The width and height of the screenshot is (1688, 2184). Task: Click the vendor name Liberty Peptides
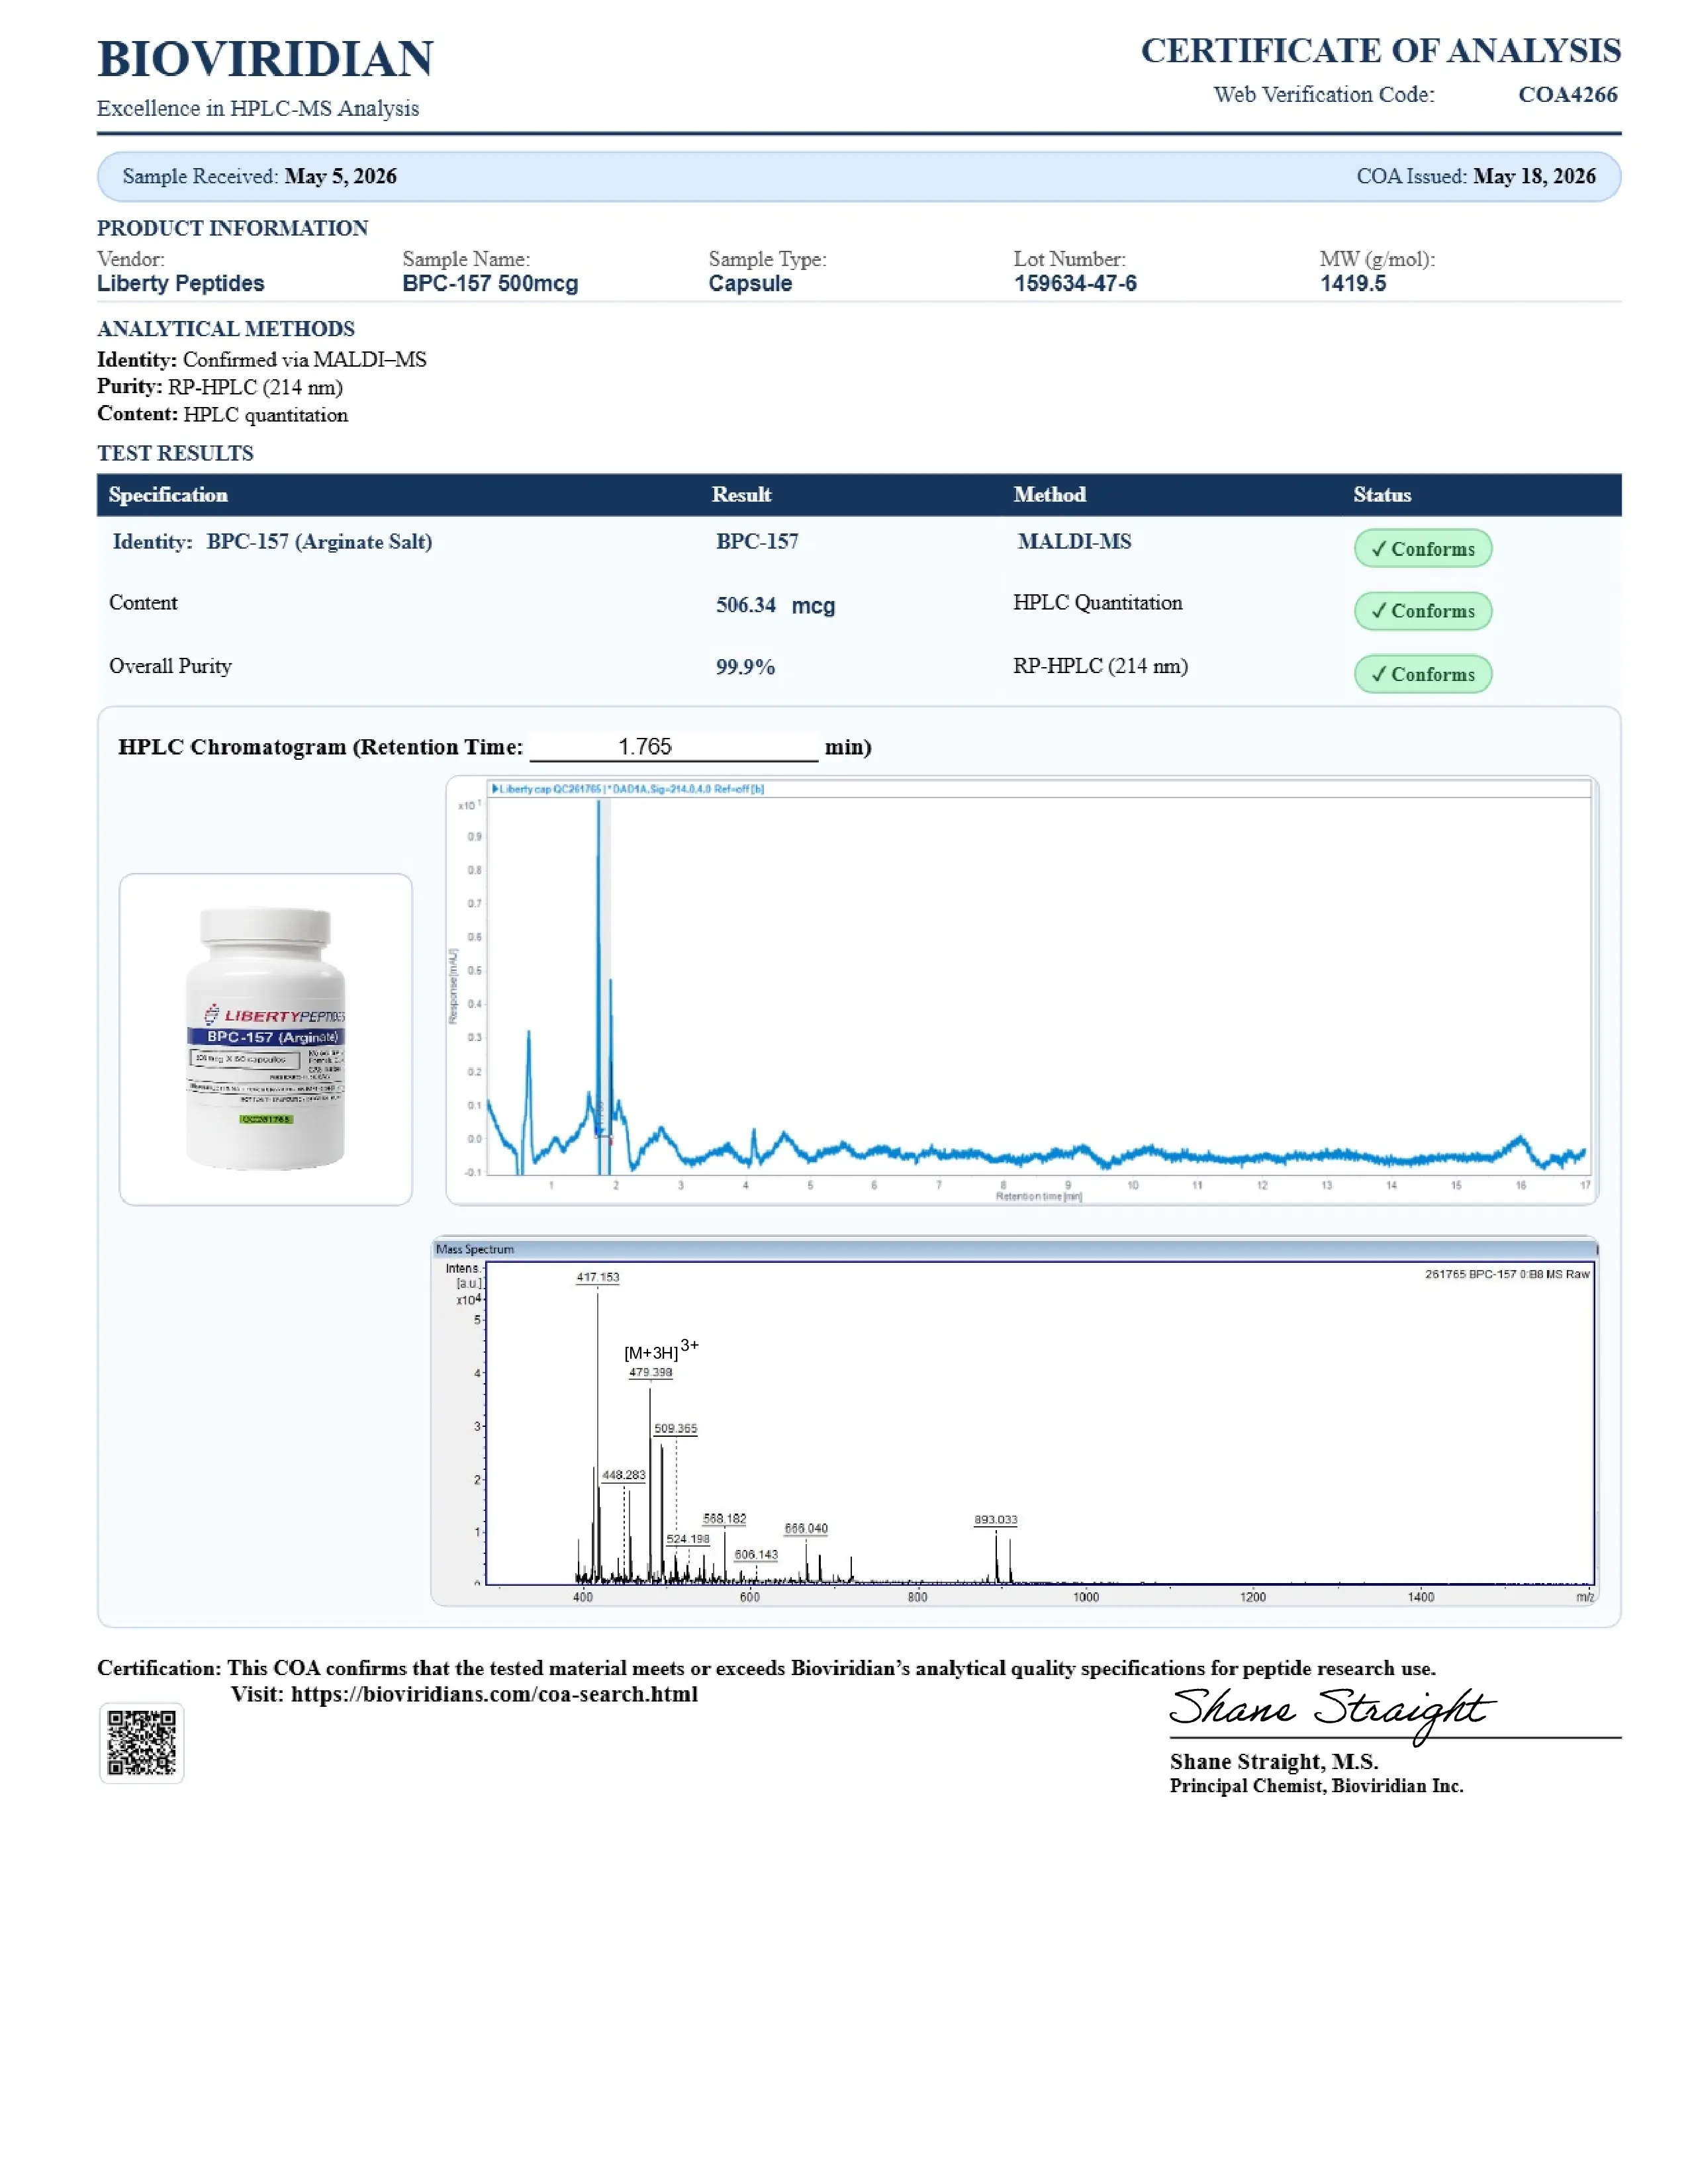click(x=181, y=283)
